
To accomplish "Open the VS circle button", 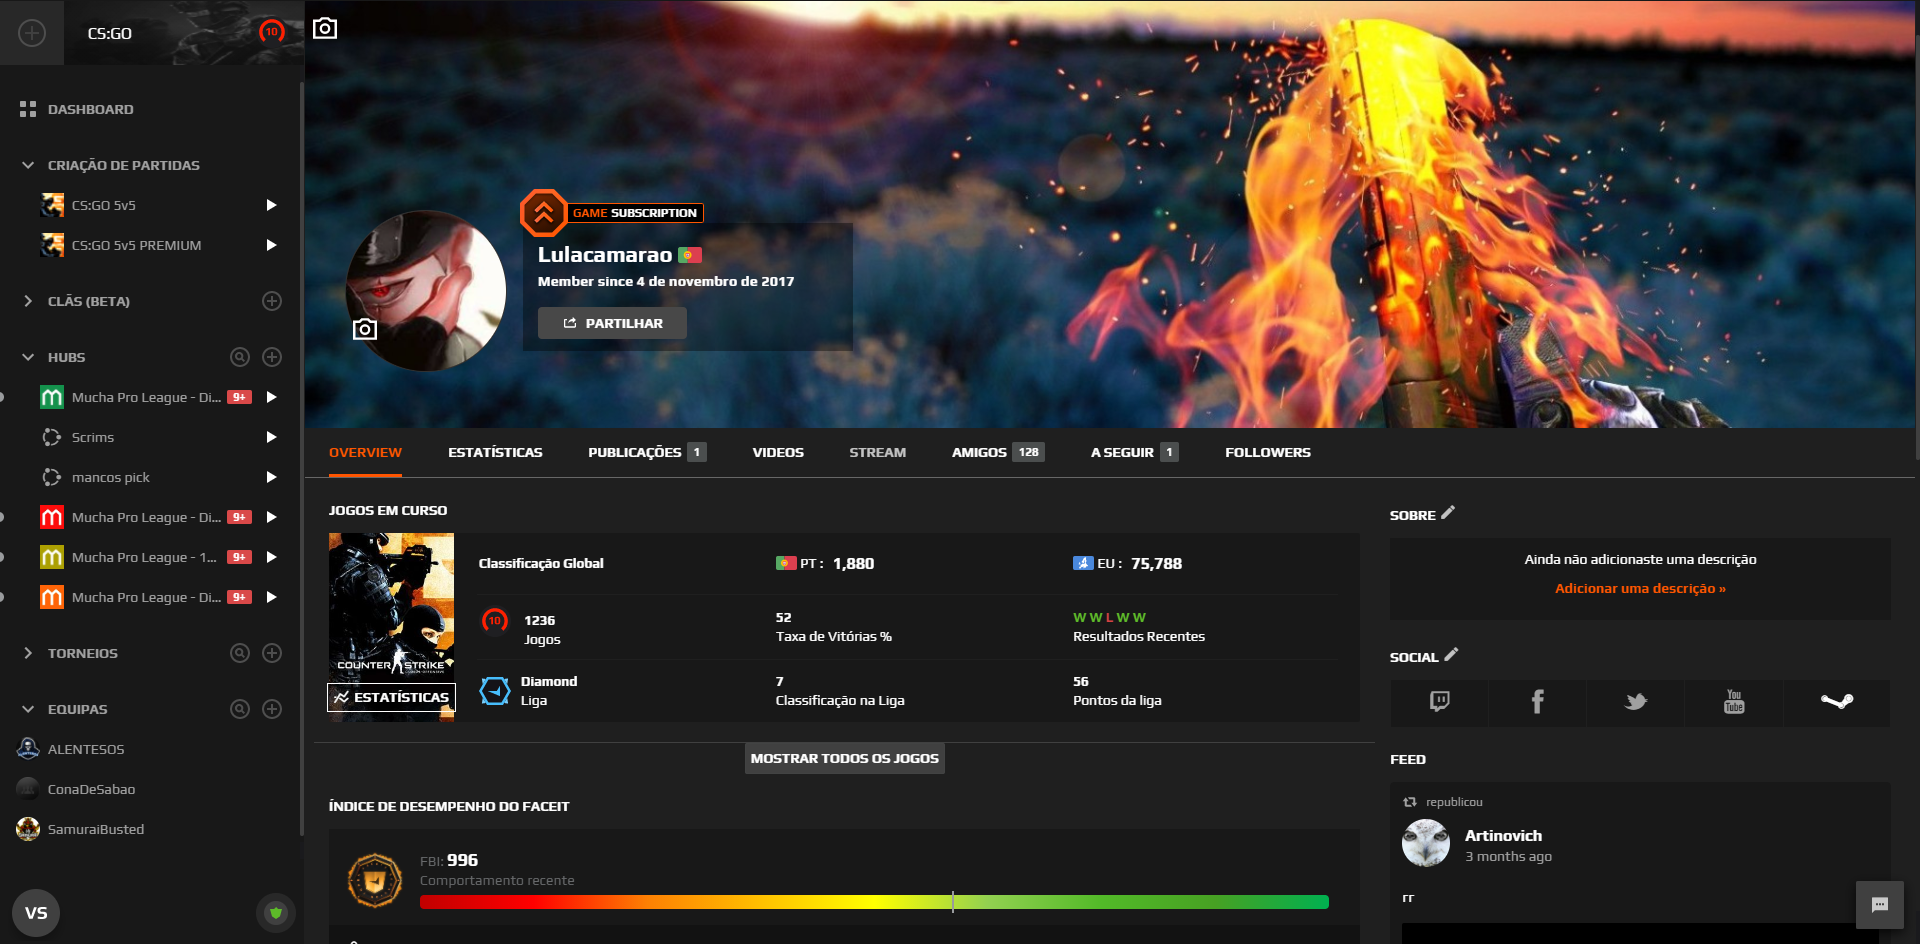I will pyautogui.click(x=36, y=913).
